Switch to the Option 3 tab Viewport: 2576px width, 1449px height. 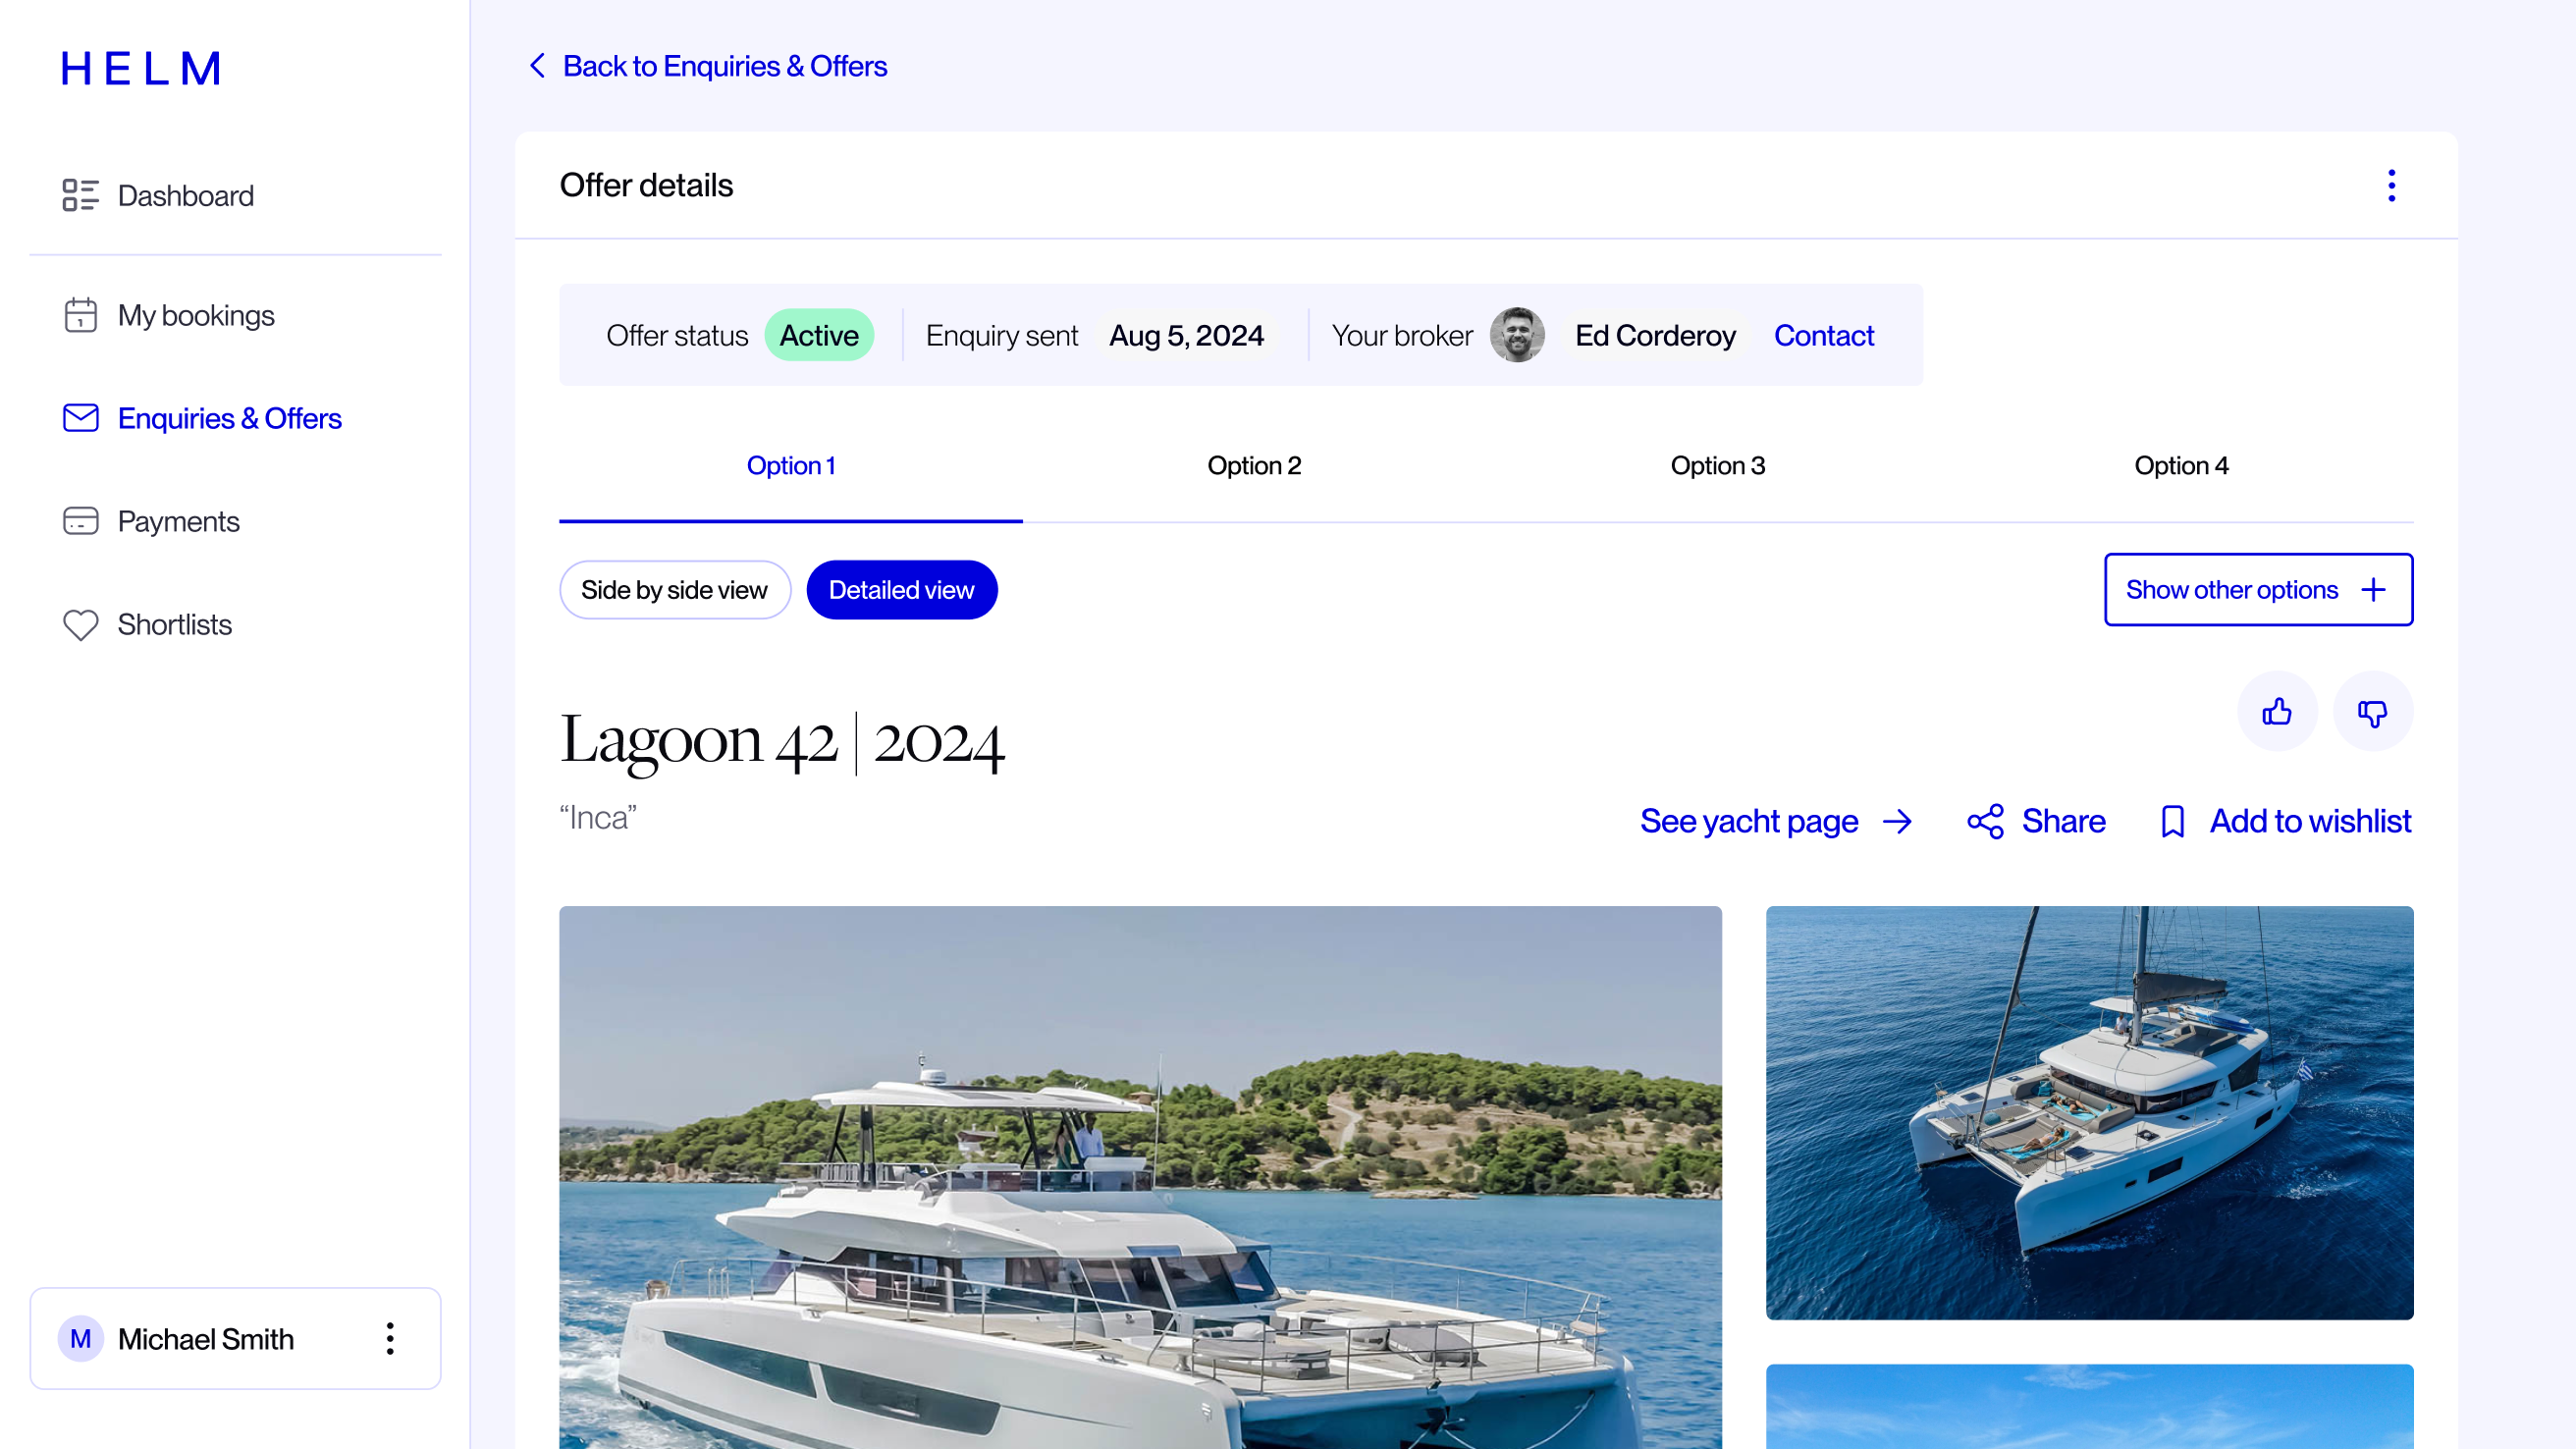click(x=1718, y=465)
